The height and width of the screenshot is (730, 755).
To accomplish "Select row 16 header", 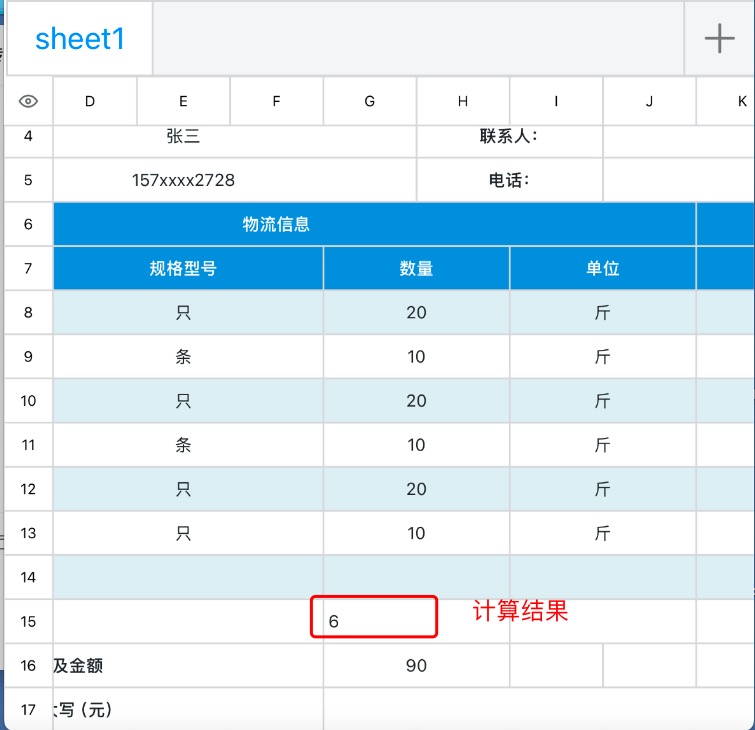I will pos(28,665).
